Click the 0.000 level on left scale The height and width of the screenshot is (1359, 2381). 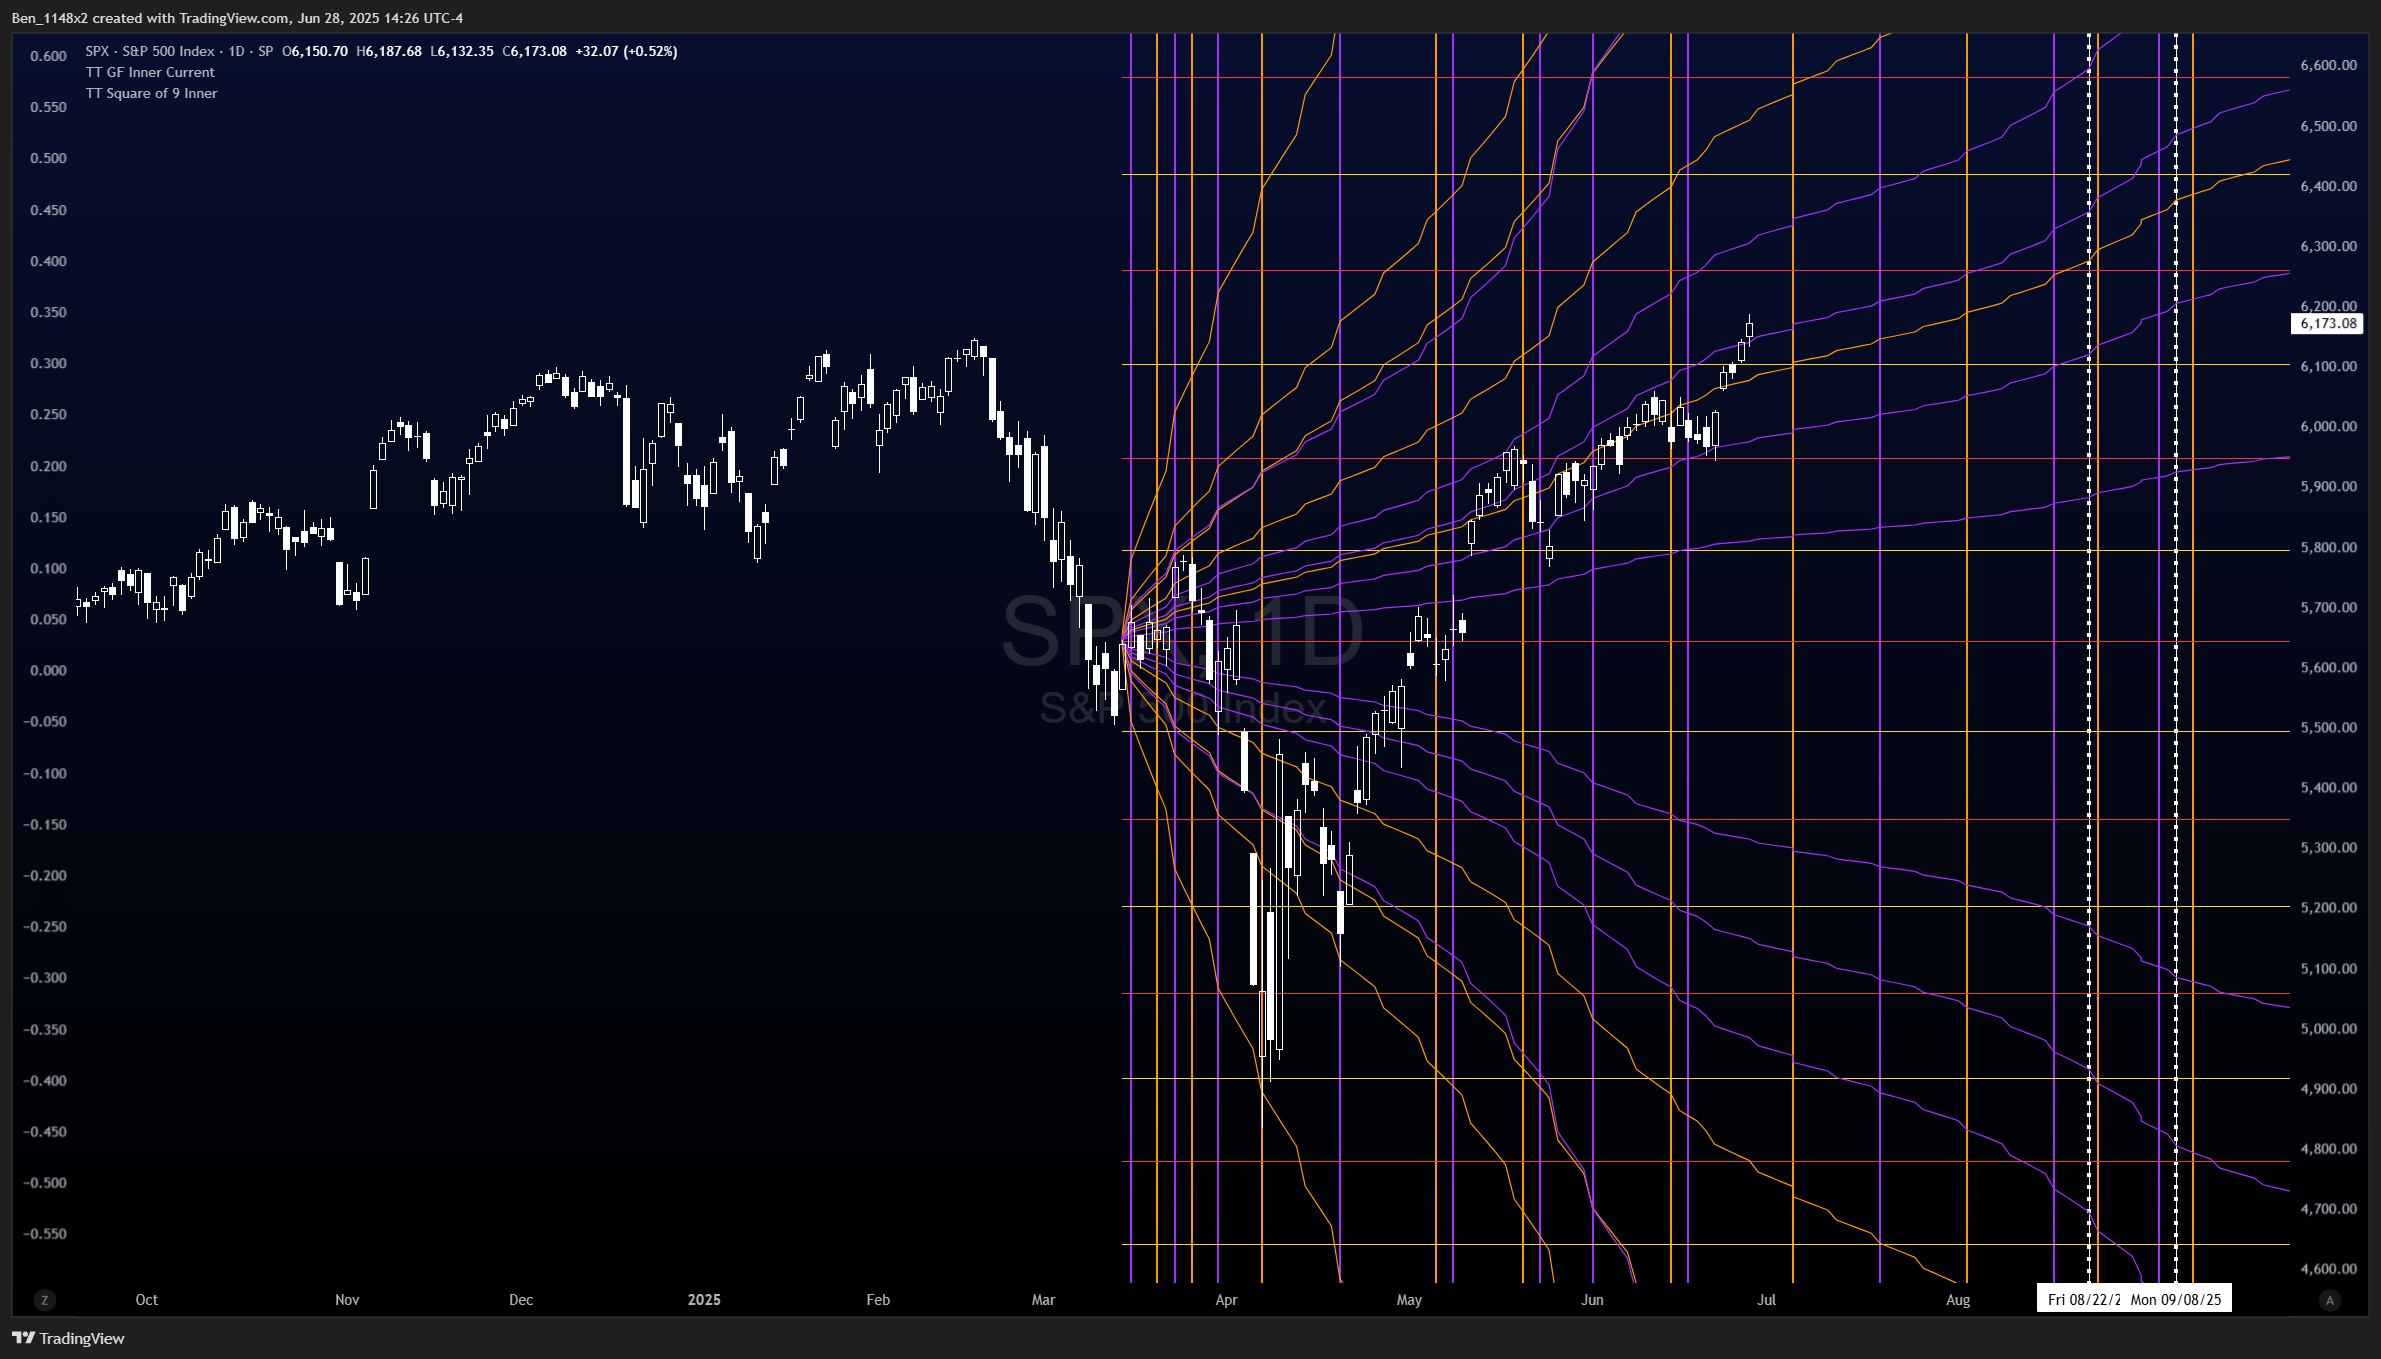[48, 670]
